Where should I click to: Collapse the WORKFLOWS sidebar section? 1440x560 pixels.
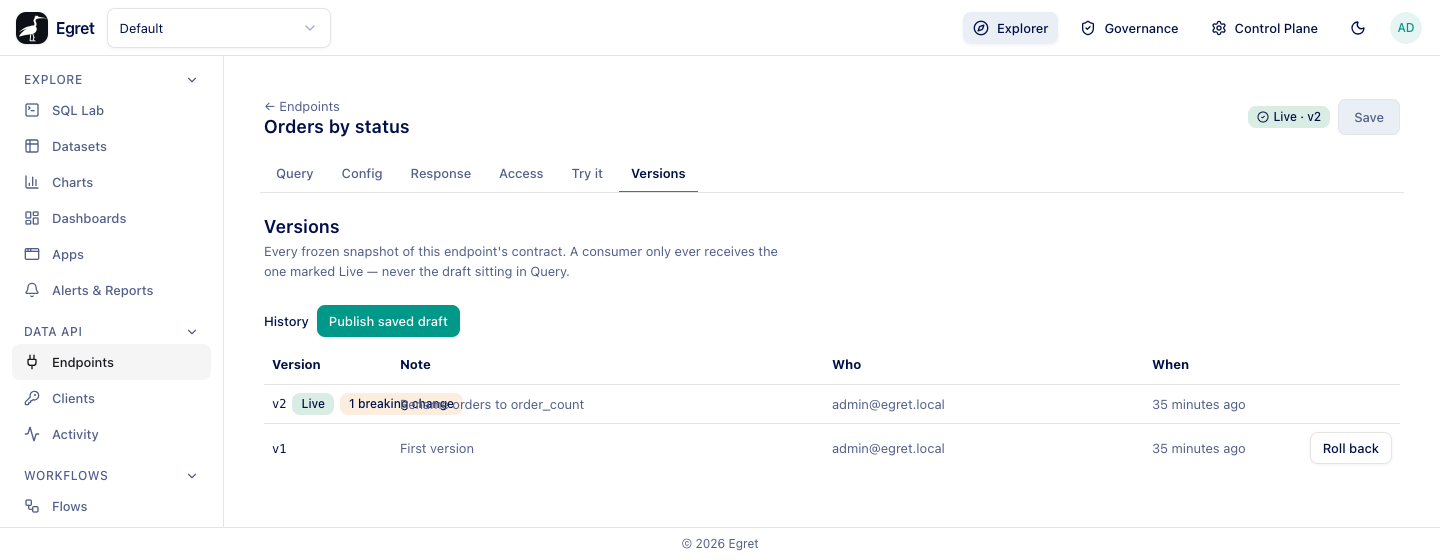tap(192, 476)
